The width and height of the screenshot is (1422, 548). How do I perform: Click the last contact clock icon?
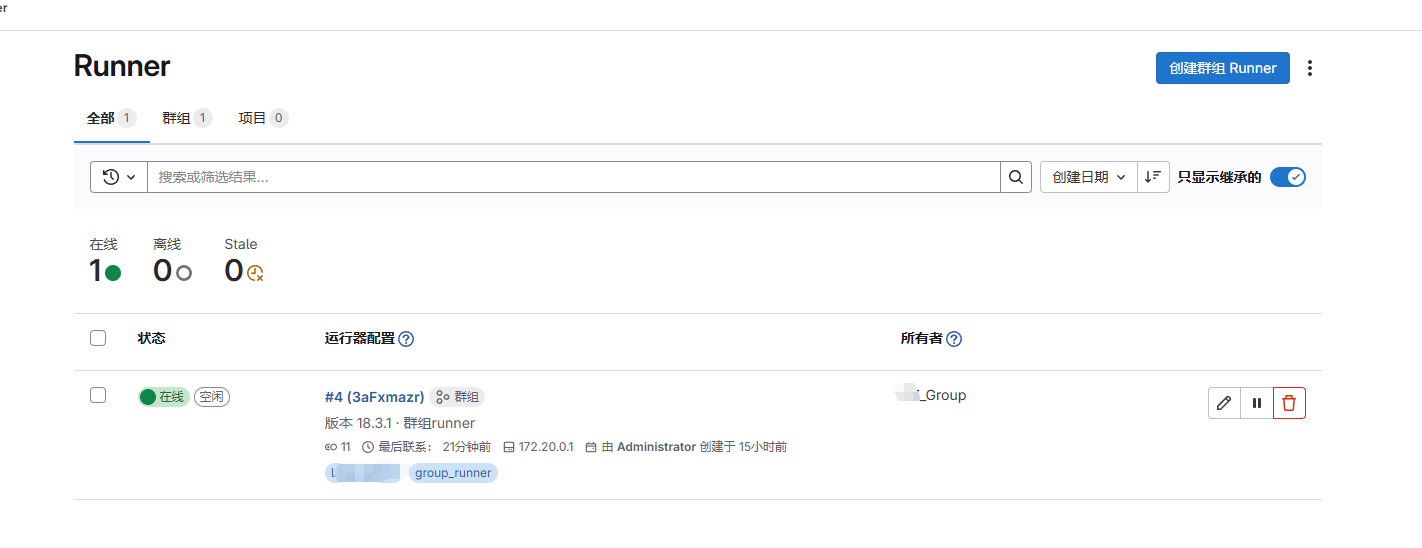pos(368,447)
